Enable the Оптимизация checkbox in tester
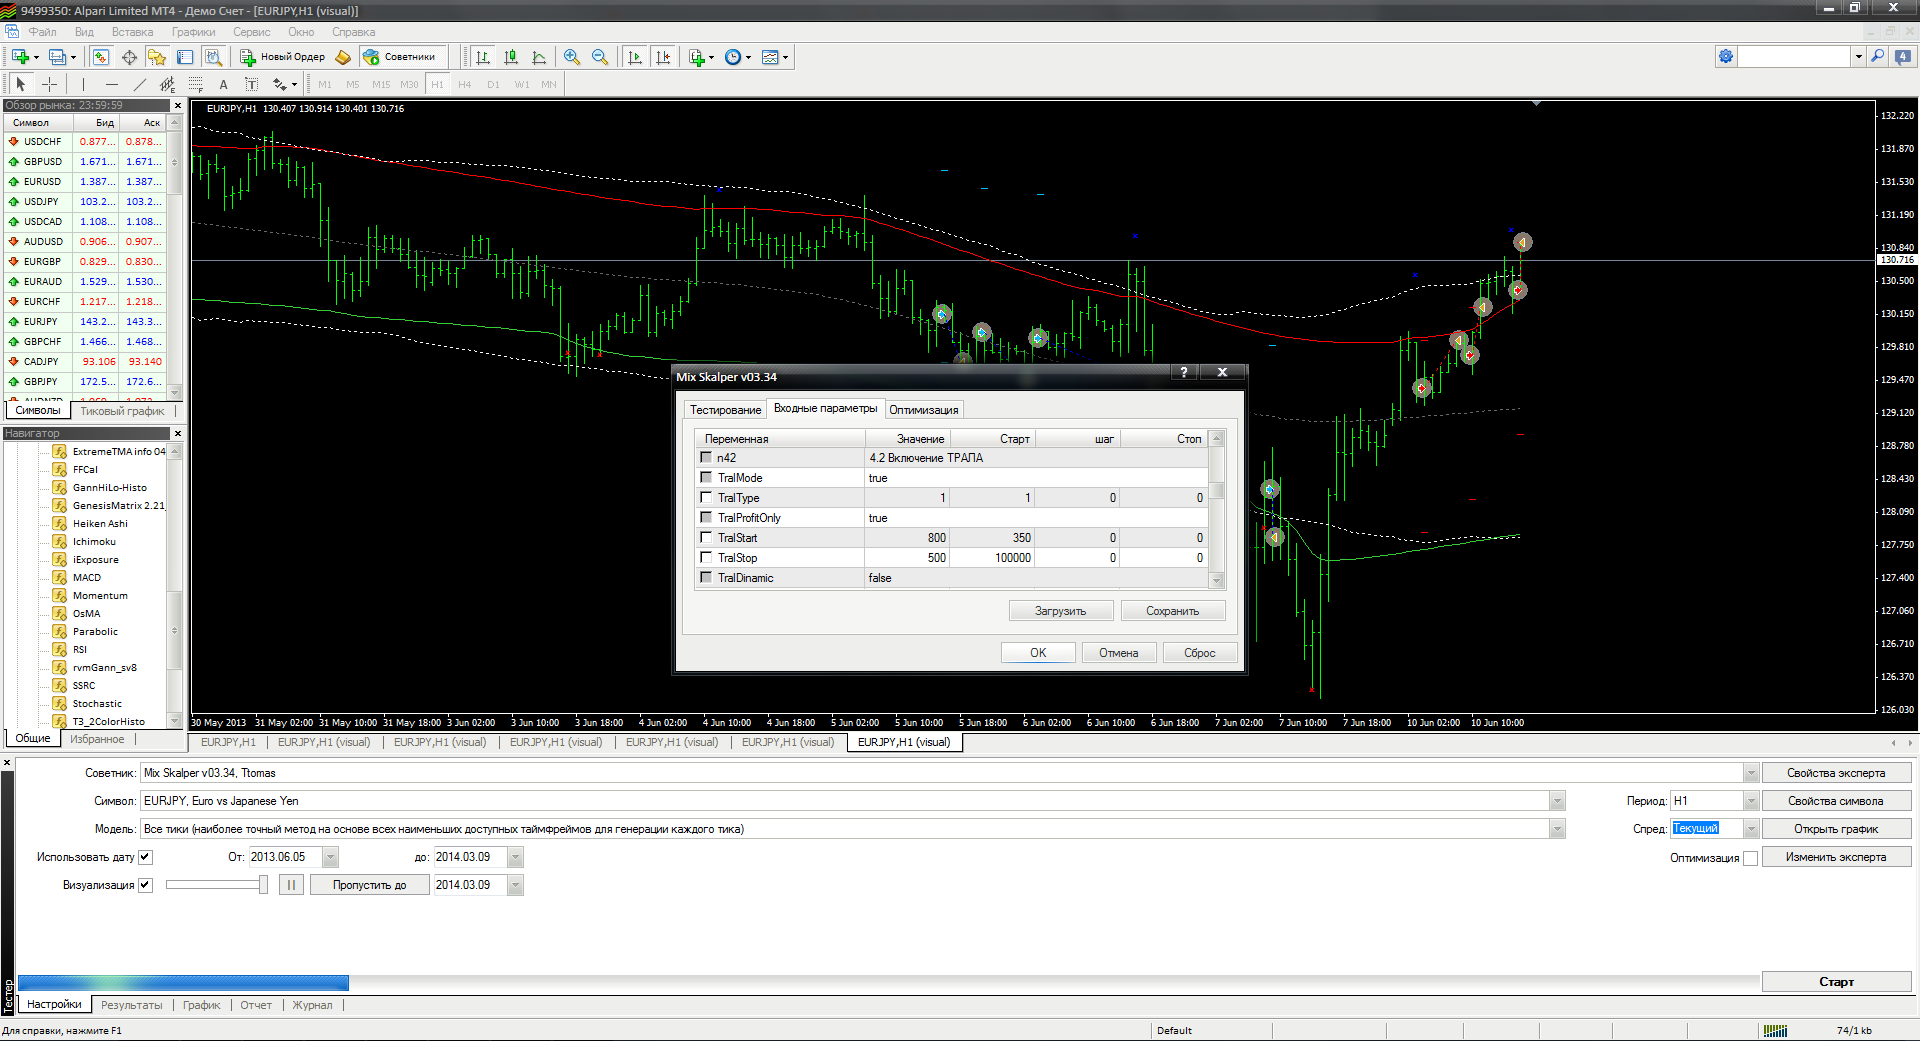Image resolution: width=1920 pixels, height=1041 pixels. click(x=1750, y=858)
